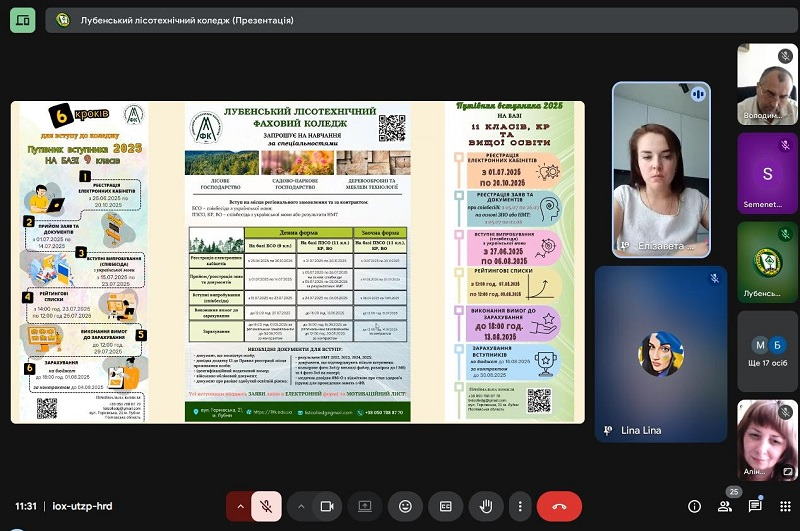This screenshot has height=531, width=800.
Task: Open the activities grid icon
Action: (785, 506)
